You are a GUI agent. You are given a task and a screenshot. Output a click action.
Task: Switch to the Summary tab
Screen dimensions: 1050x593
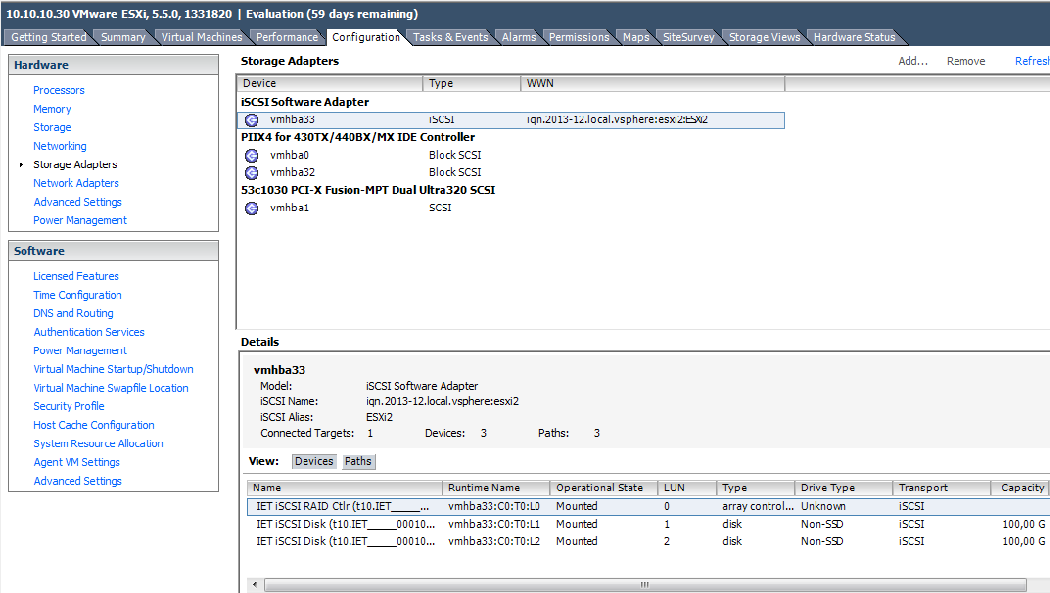pyautogui.click(x=123, y=37)
